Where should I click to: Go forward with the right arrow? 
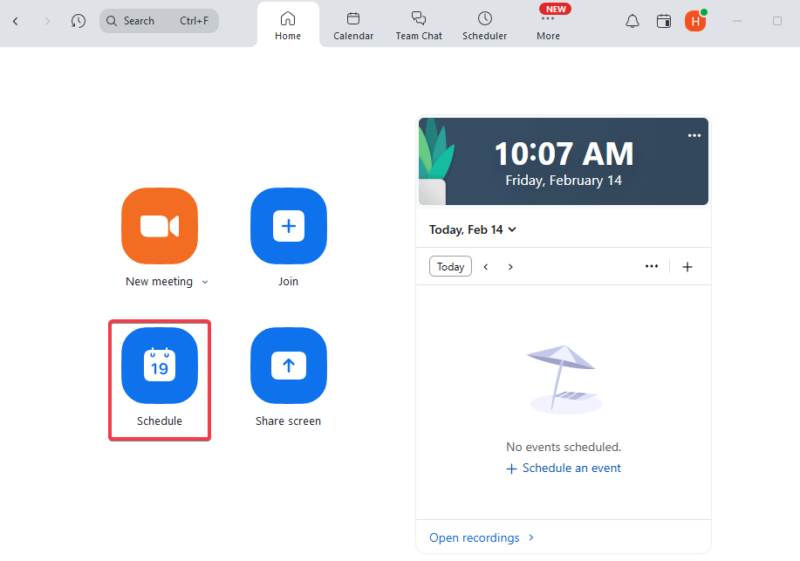pyautogui.click(x=47, y=21)
